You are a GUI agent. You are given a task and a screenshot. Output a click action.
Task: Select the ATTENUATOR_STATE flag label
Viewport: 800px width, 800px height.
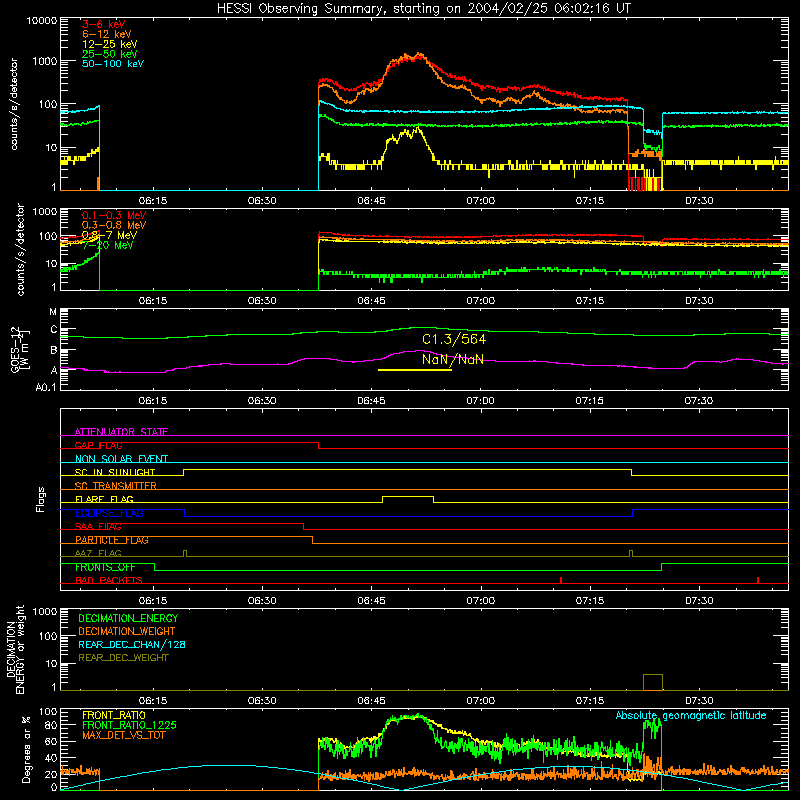[121, 432]
